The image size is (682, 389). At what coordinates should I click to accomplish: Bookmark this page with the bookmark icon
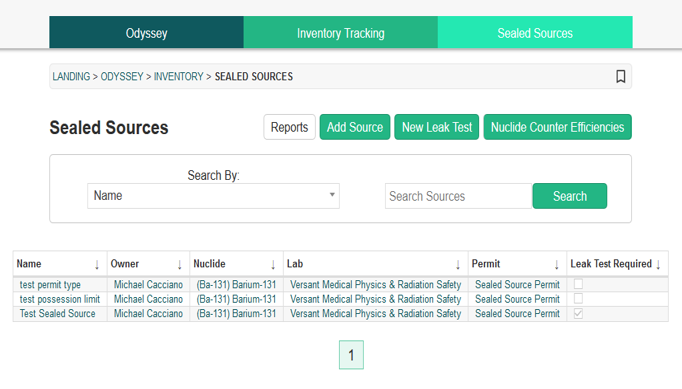(621, 77)
